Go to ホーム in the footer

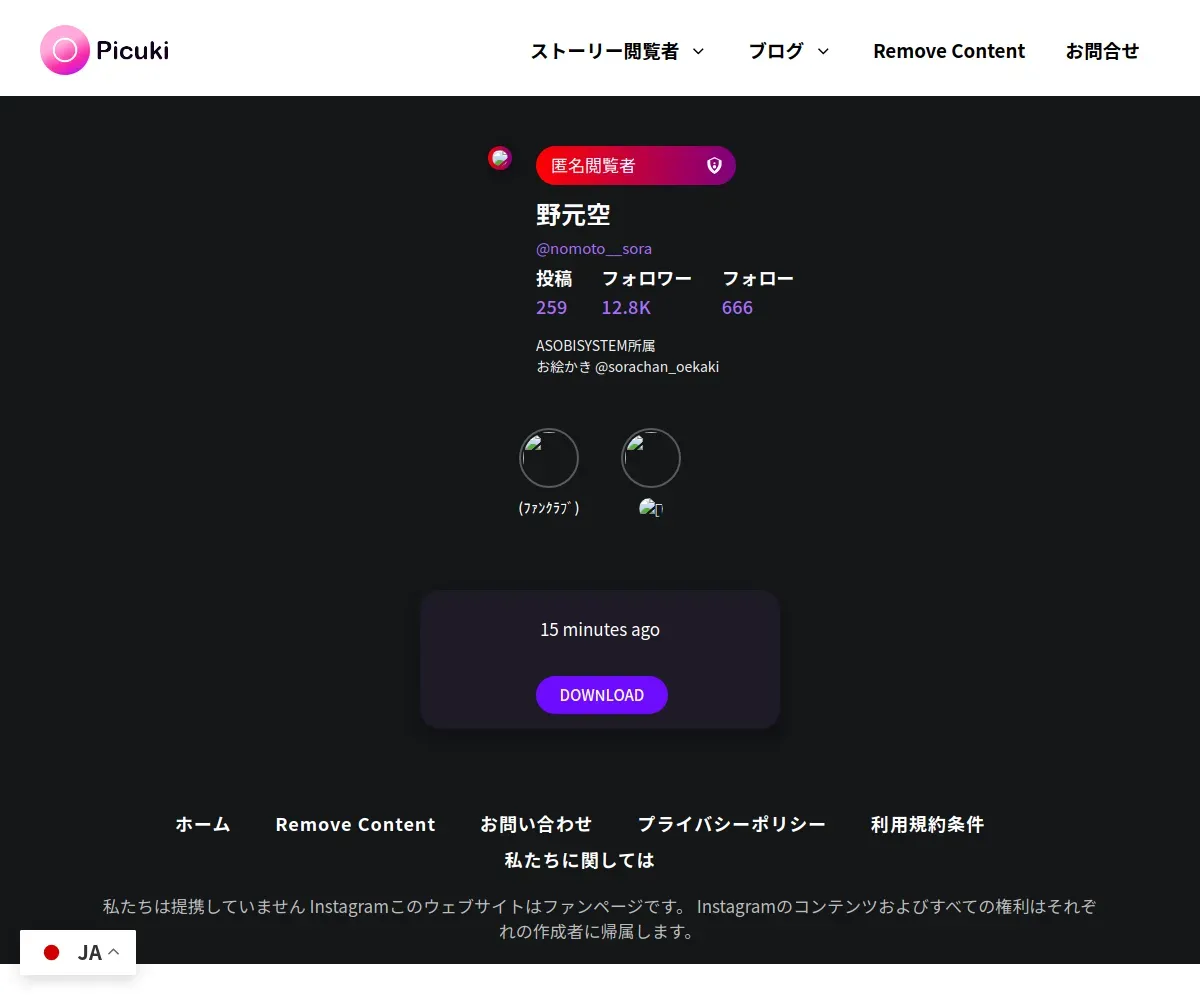[203, 825]
